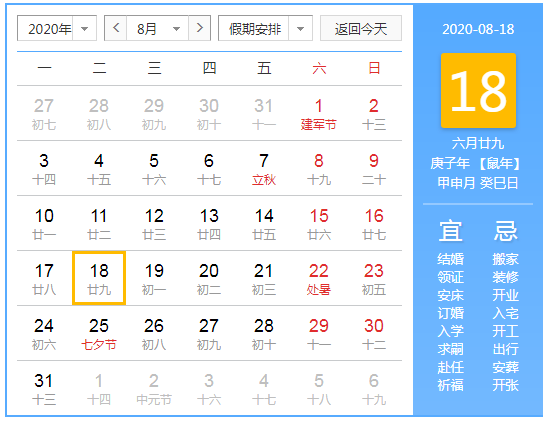548x422 pixels.
Task: Select August 25 七夕节 date
Action: point(99,333)
